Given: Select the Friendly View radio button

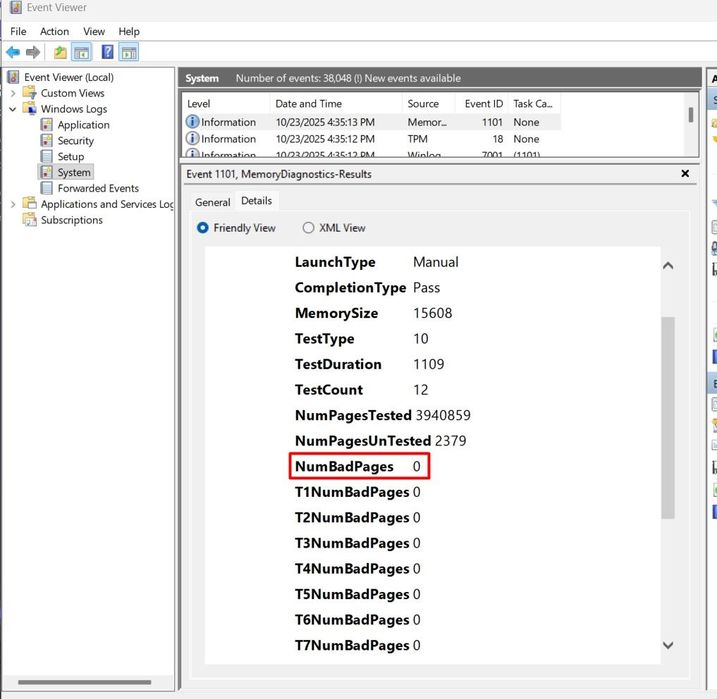Looking at the screenshot, I should pyautogui.click(x=202, y=228).
